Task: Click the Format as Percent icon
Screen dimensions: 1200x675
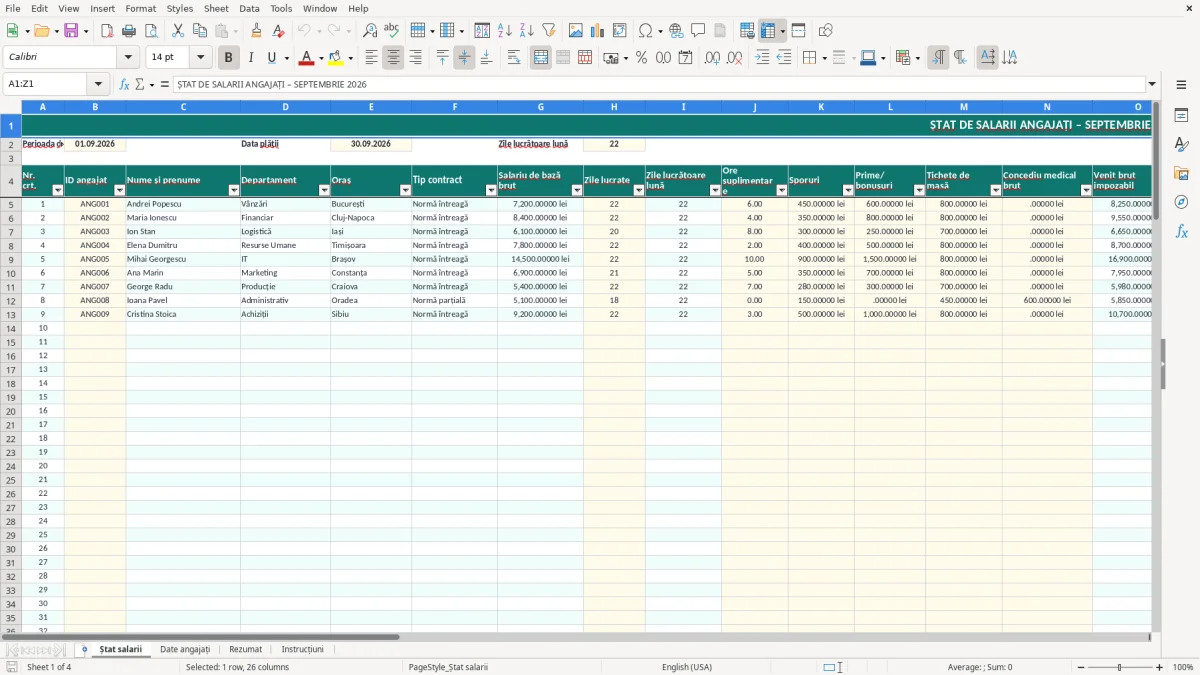Action: click(641, 58)
